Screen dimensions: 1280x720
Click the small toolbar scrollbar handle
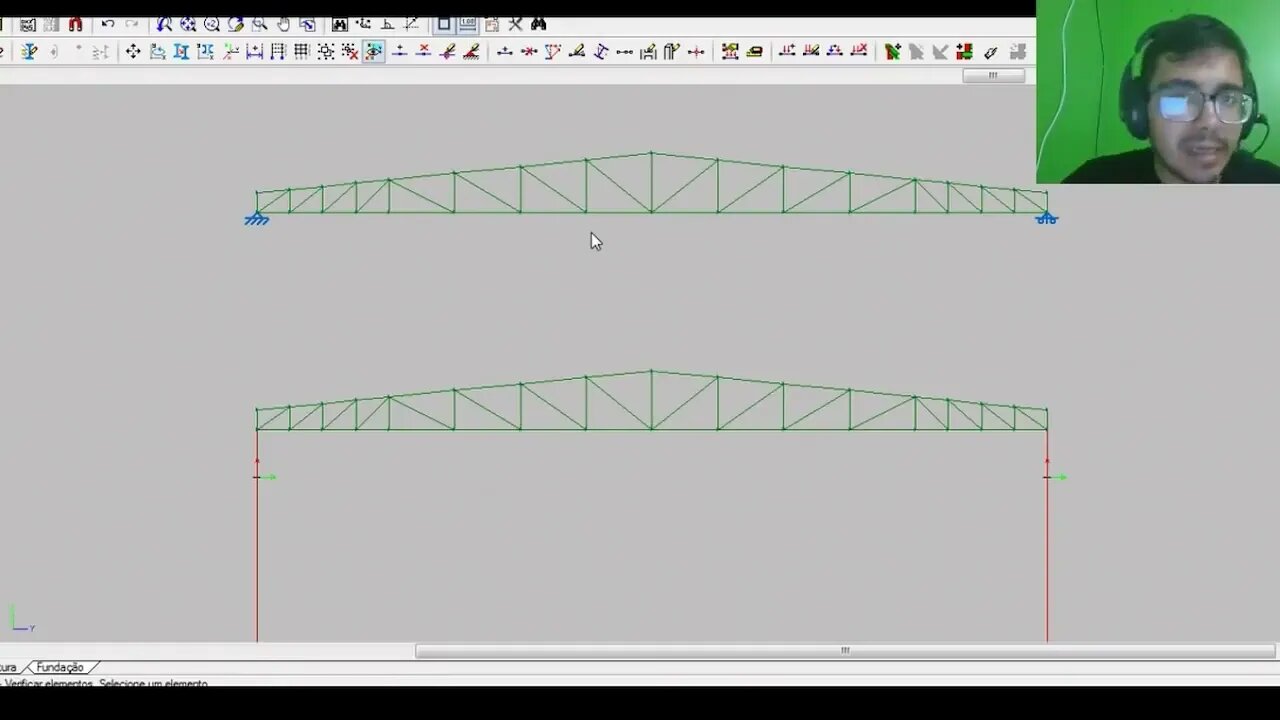pyautogui.click(x=993, y=75)
